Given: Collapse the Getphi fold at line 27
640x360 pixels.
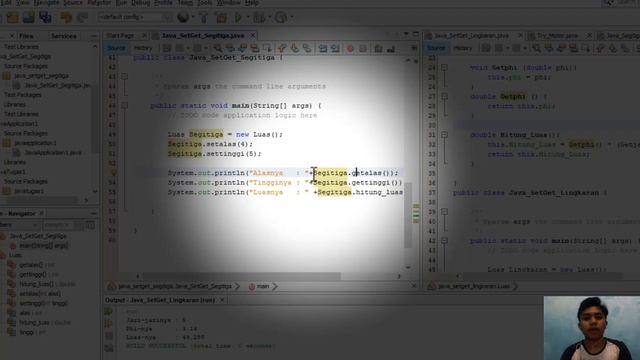Looking at the screenshot, I should coord(444,96).
